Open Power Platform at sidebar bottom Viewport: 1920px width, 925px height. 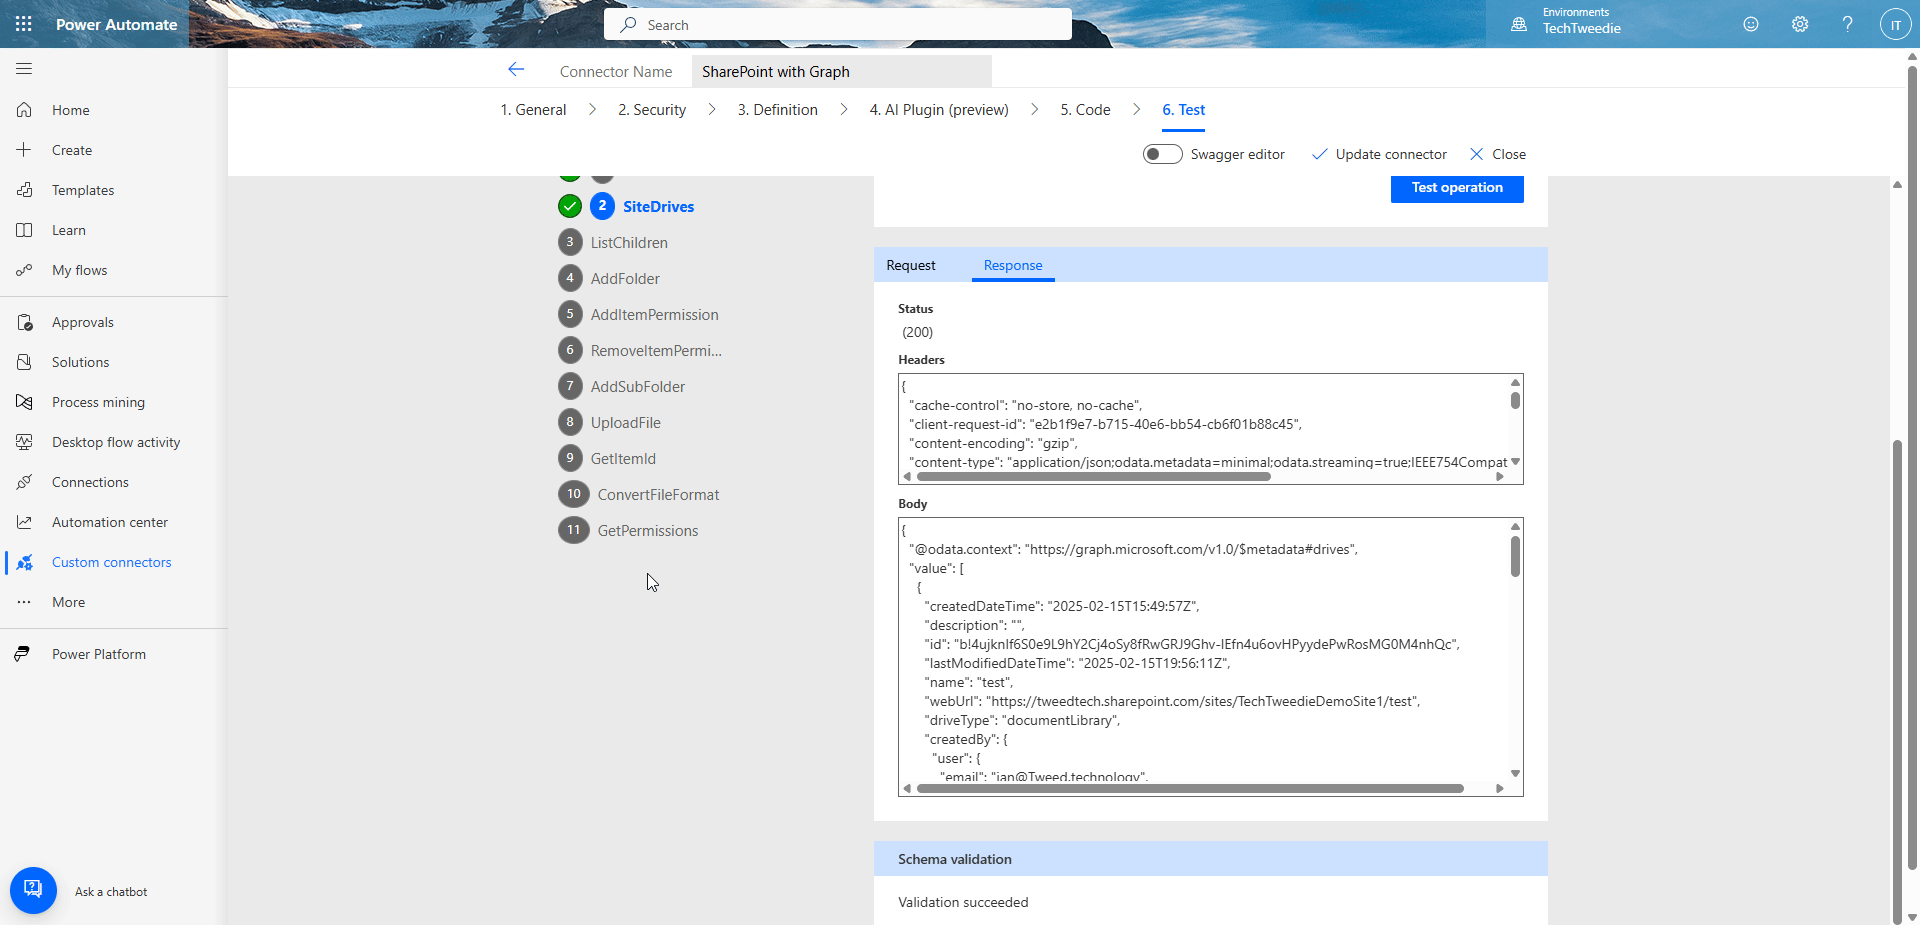tap(98, 654)
